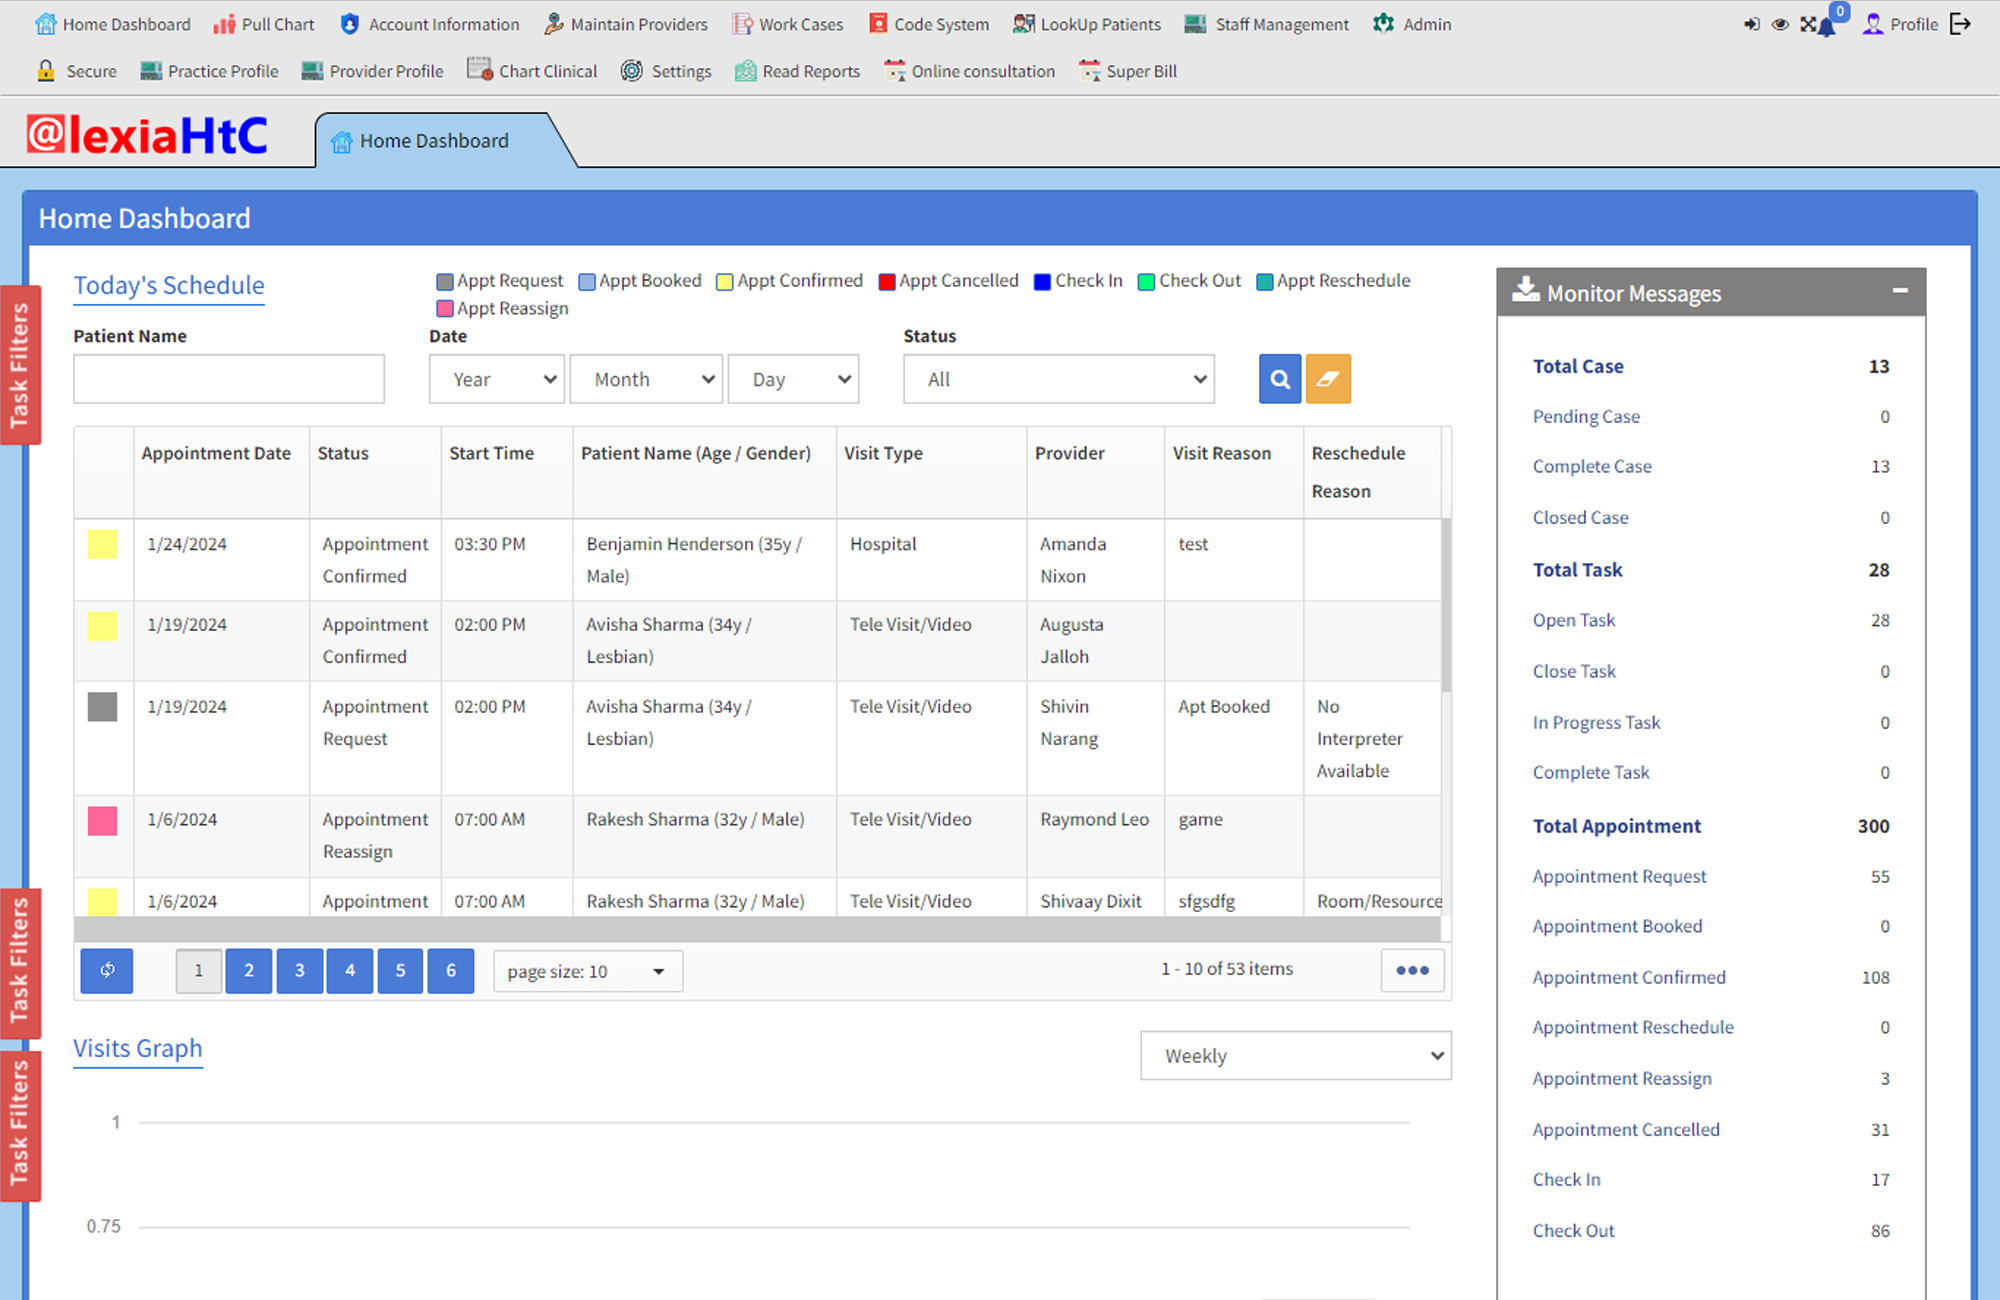Click Pending Case link

1586,416
